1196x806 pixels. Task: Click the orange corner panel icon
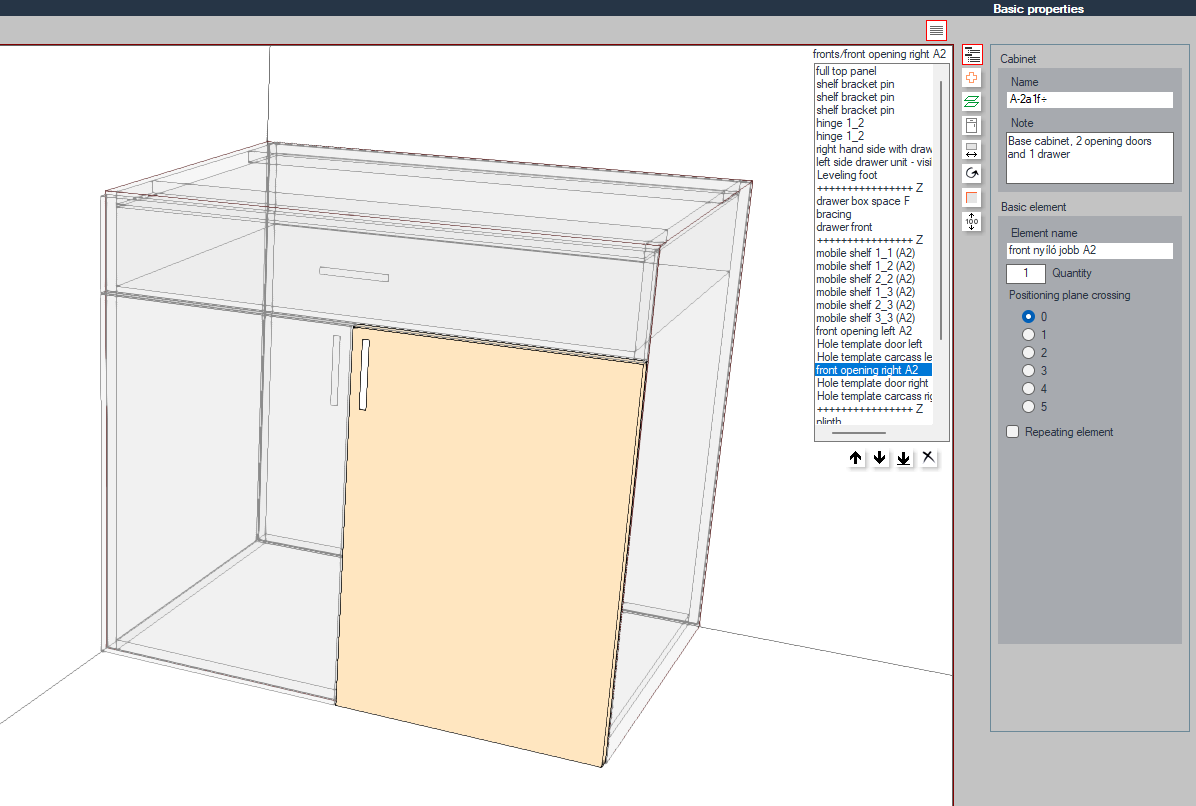[x=972, y=197]
